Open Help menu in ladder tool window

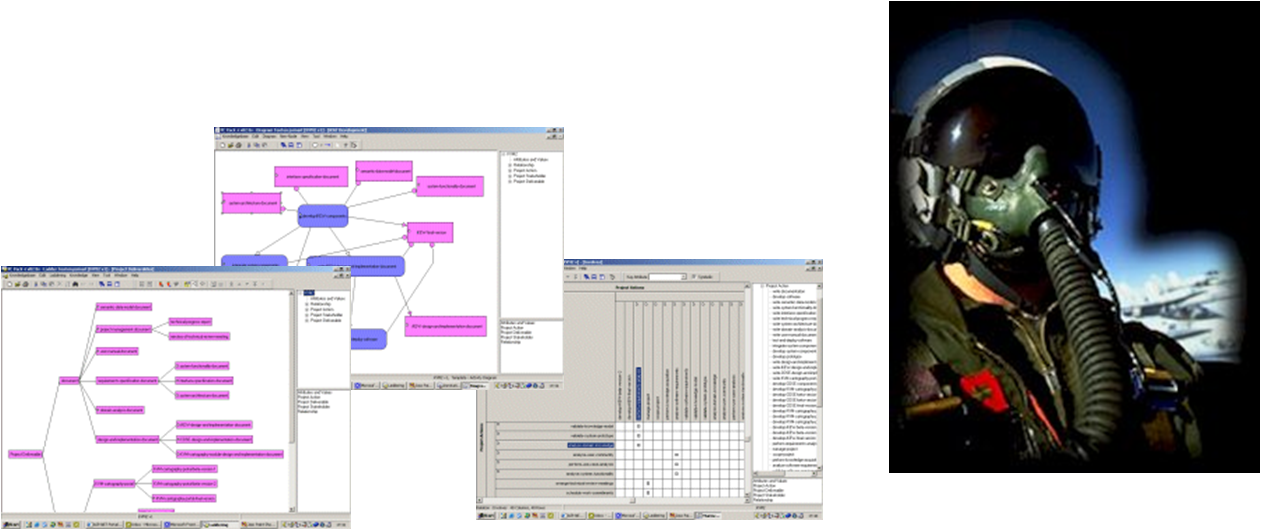pyautogui.click(x=135, y=275)
